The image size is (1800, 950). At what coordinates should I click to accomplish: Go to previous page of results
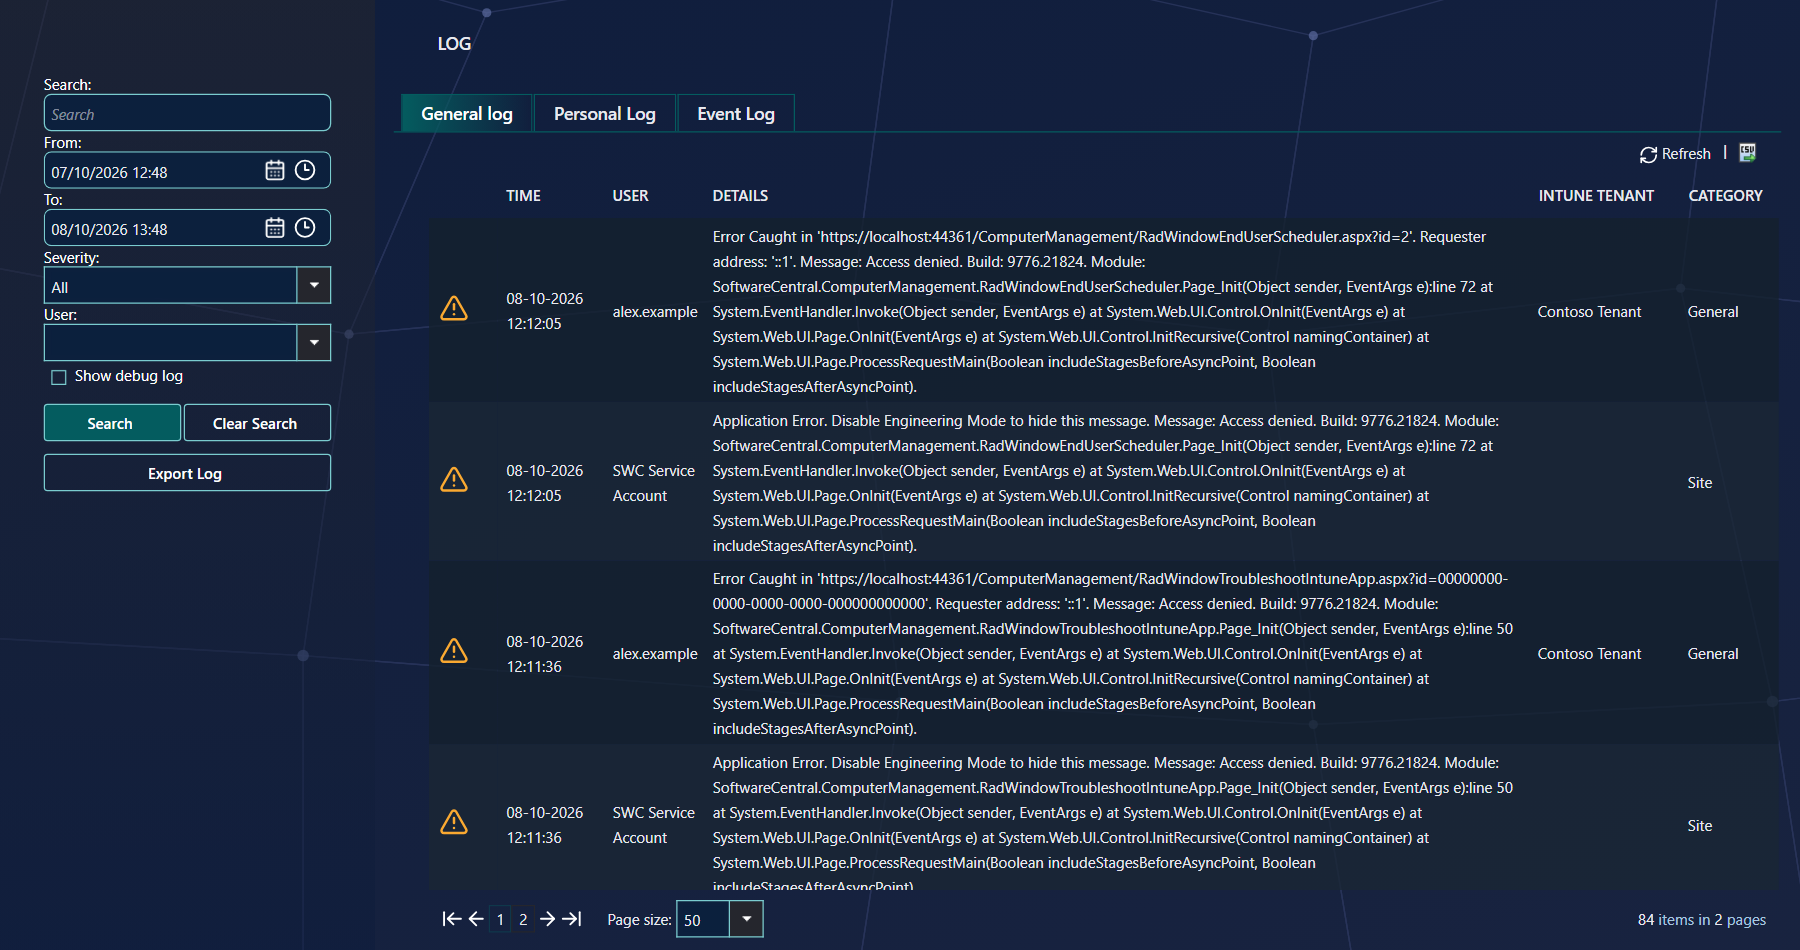pyautogui.click(x=476, y=919)
